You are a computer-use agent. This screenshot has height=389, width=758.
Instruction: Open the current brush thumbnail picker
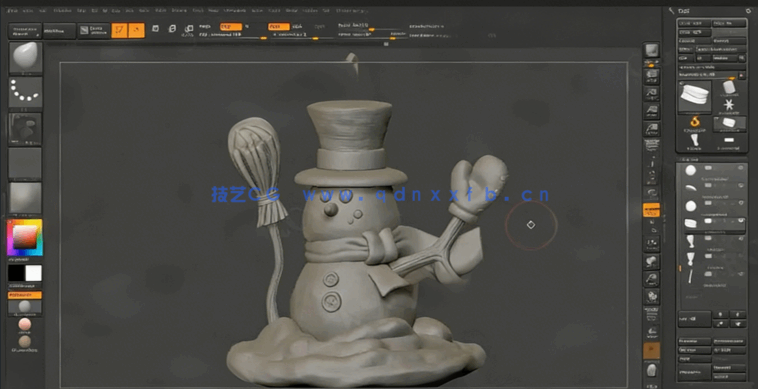[25, 58]
